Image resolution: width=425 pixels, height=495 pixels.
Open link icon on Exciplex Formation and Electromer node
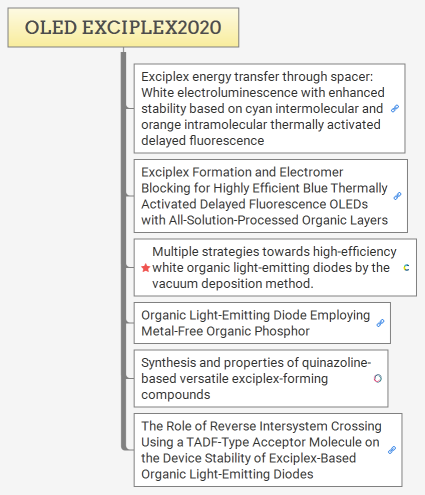397,196
